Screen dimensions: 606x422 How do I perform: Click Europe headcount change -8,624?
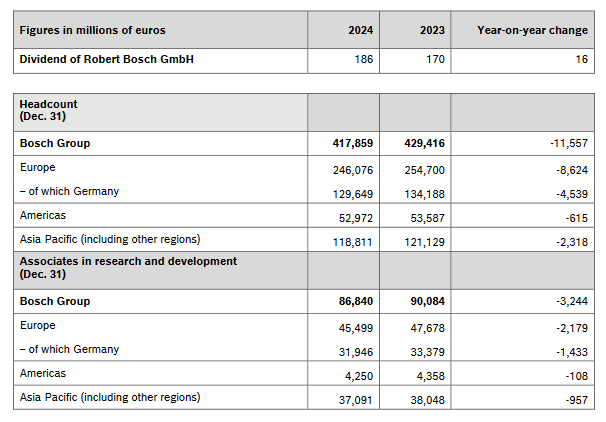pyautogui.click(x=572, y=170)
